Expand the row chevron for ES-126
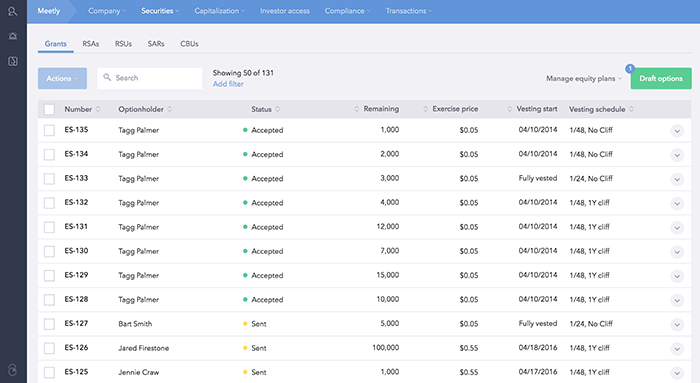The height and width of the screenshot is (383, 700). pos(677,349)
